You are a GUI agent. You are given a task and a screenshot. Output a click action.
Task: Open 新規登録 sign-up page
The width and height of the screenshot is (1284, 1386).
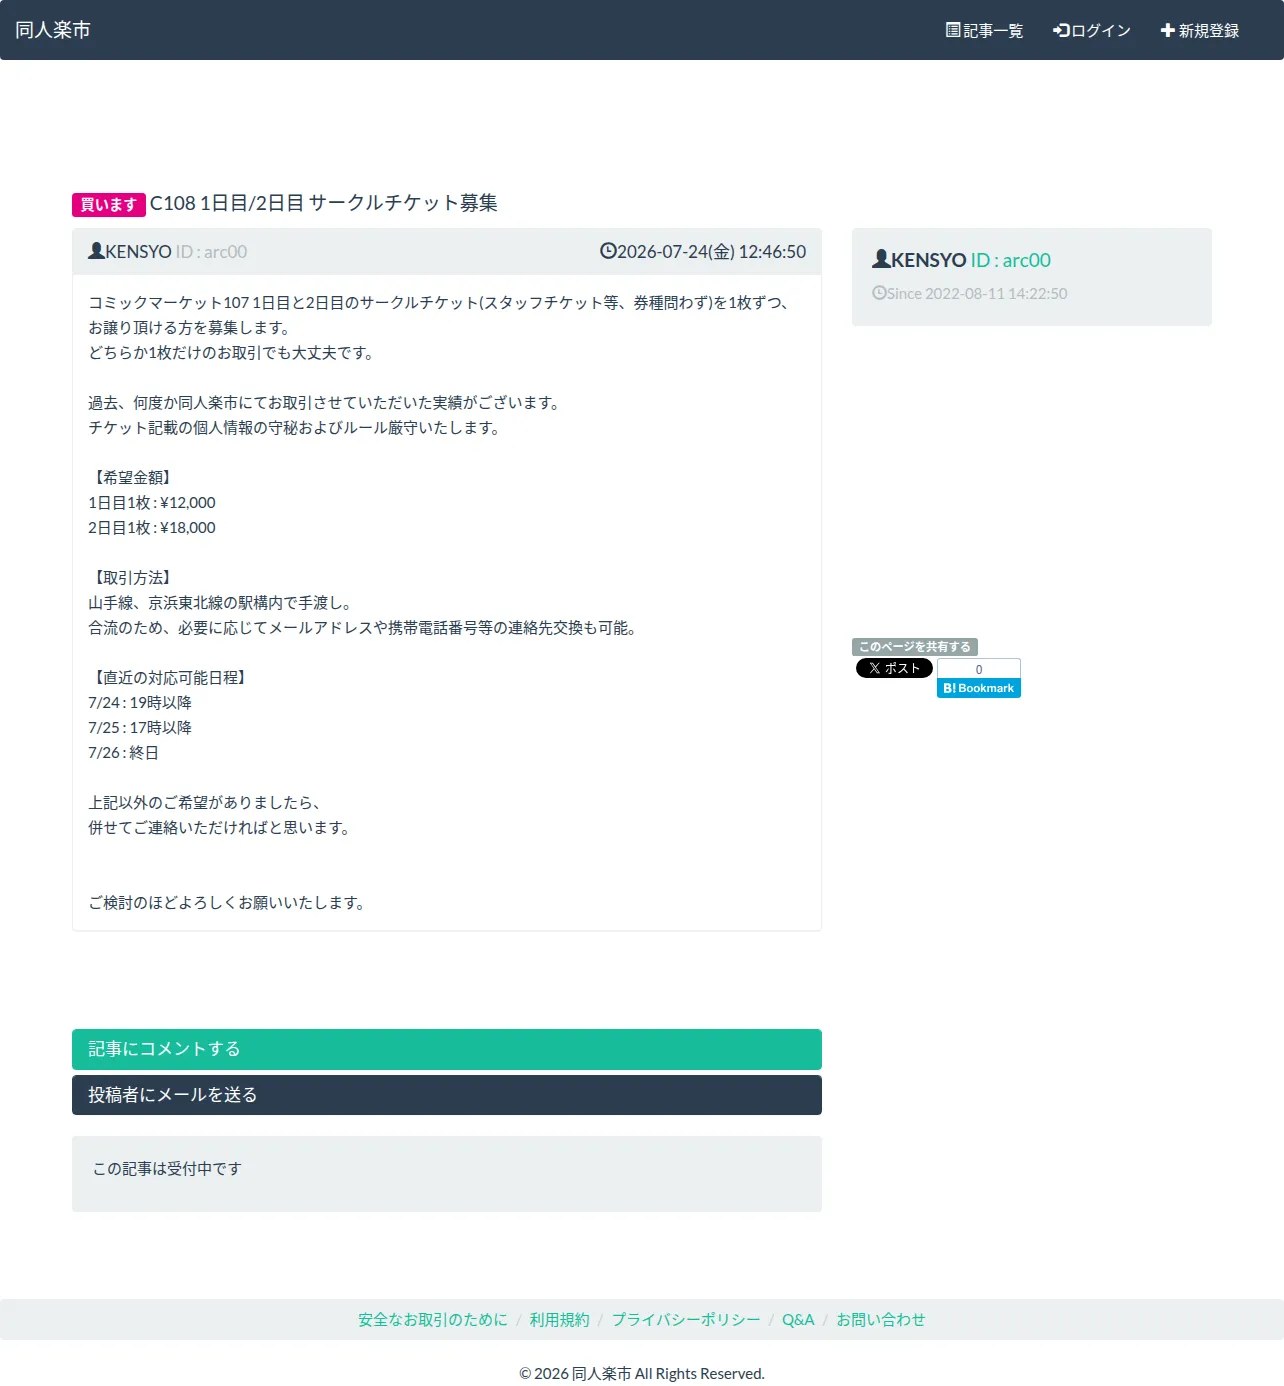click(x=1199, y=30)
